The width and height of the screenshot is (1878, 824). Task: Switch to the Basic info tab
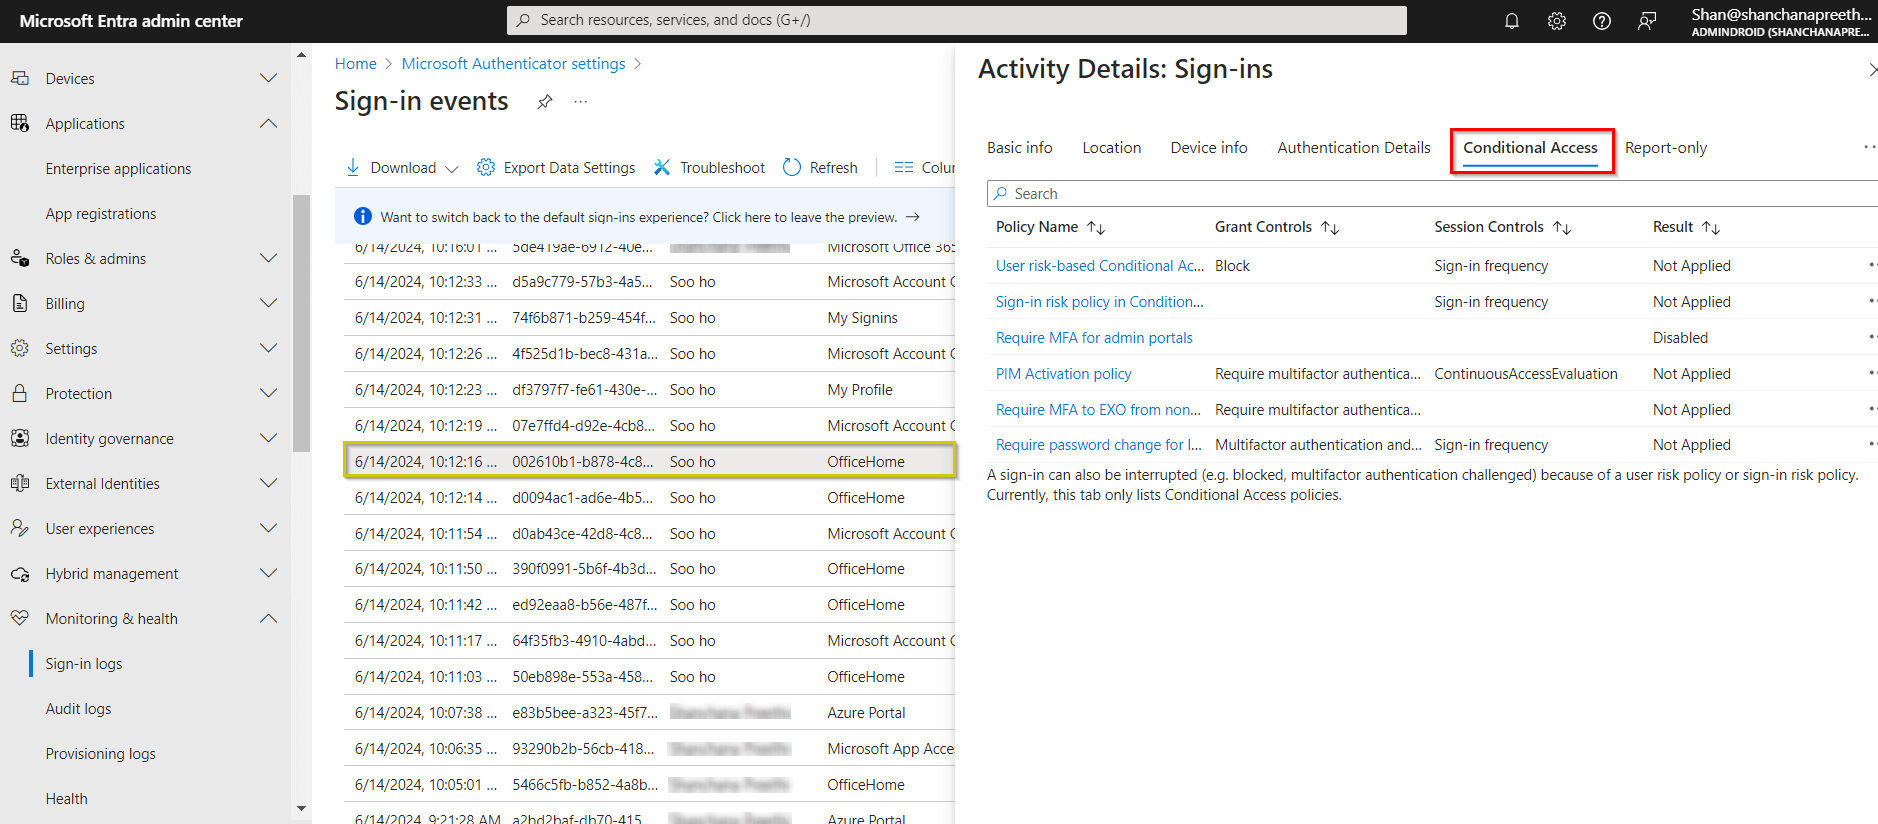pyautogui.click(x=1019, y=148)
